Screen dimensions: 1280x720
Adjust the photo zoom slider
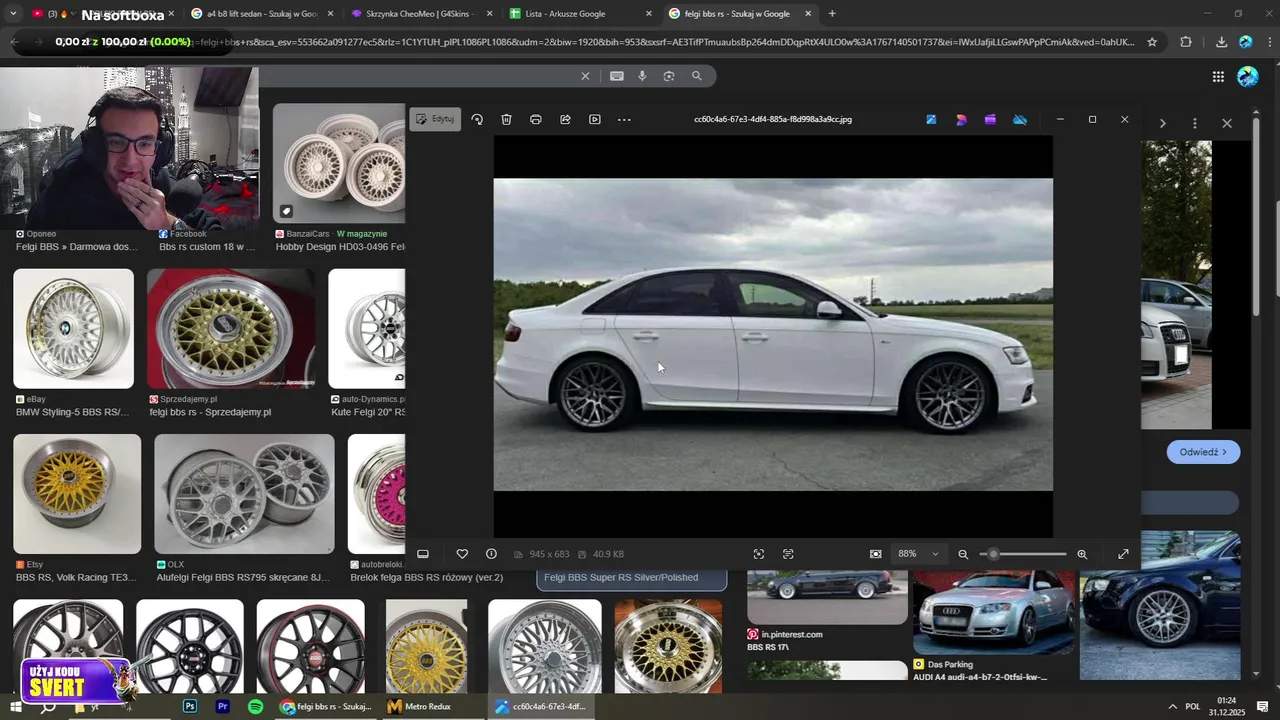(994, 554)
